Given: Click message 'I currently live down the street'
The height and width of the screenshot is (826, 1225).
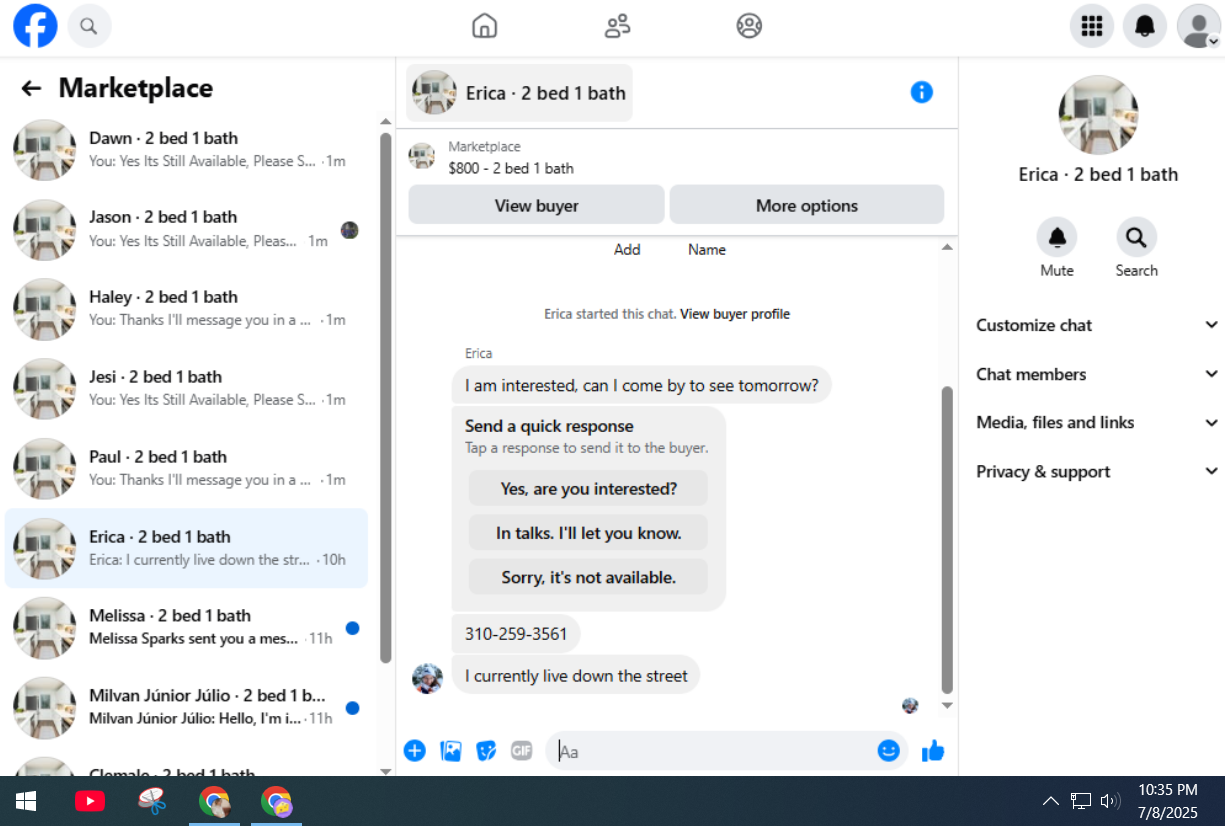Looking at the screenshot, I should click(x=576, y=676).
